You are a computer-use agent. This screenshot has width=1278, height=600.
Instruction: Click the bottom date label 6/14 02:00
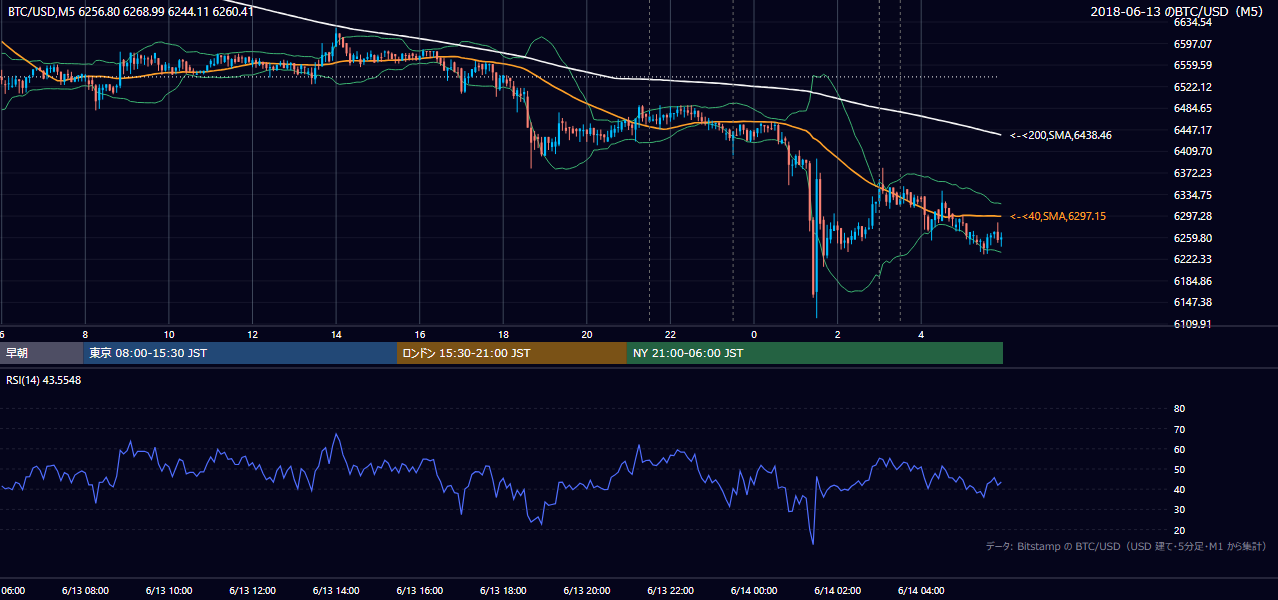coord(837,591)
